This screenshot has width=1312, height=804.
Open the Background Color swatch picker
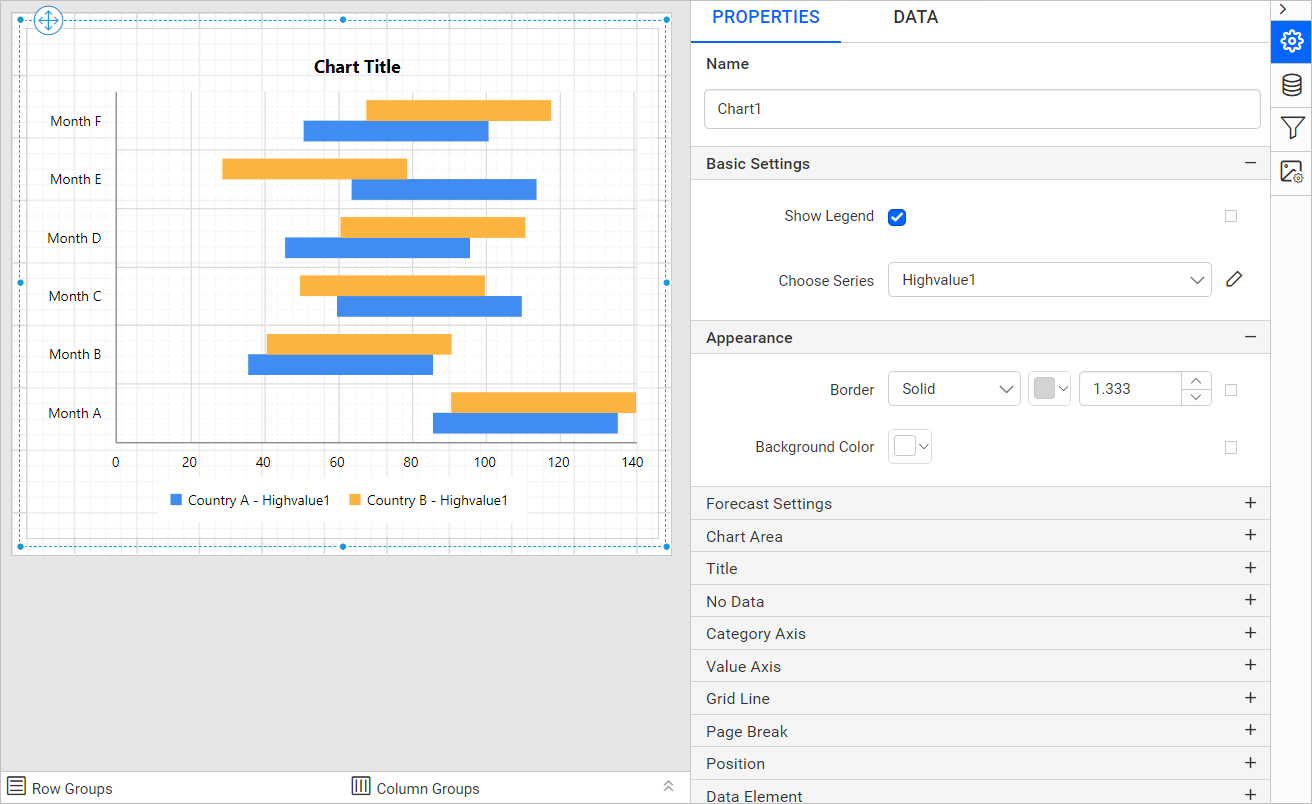click(x=910, y=447)
